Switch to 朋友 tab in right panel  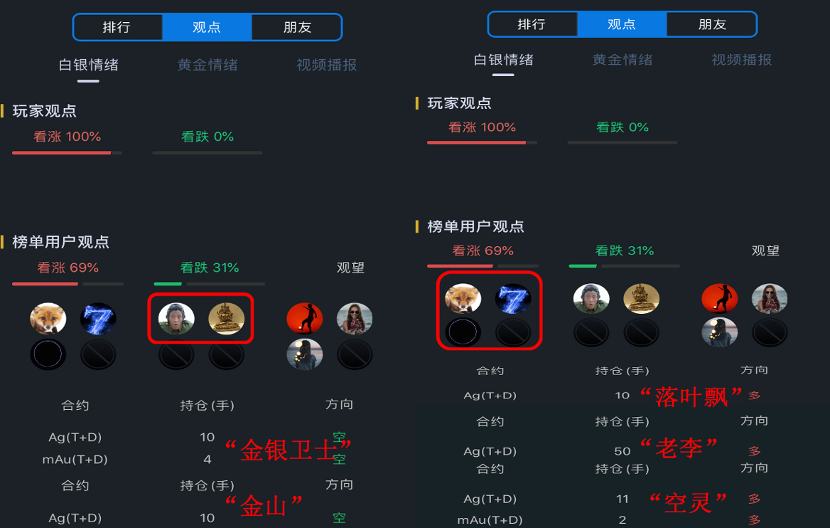[712, 24]
